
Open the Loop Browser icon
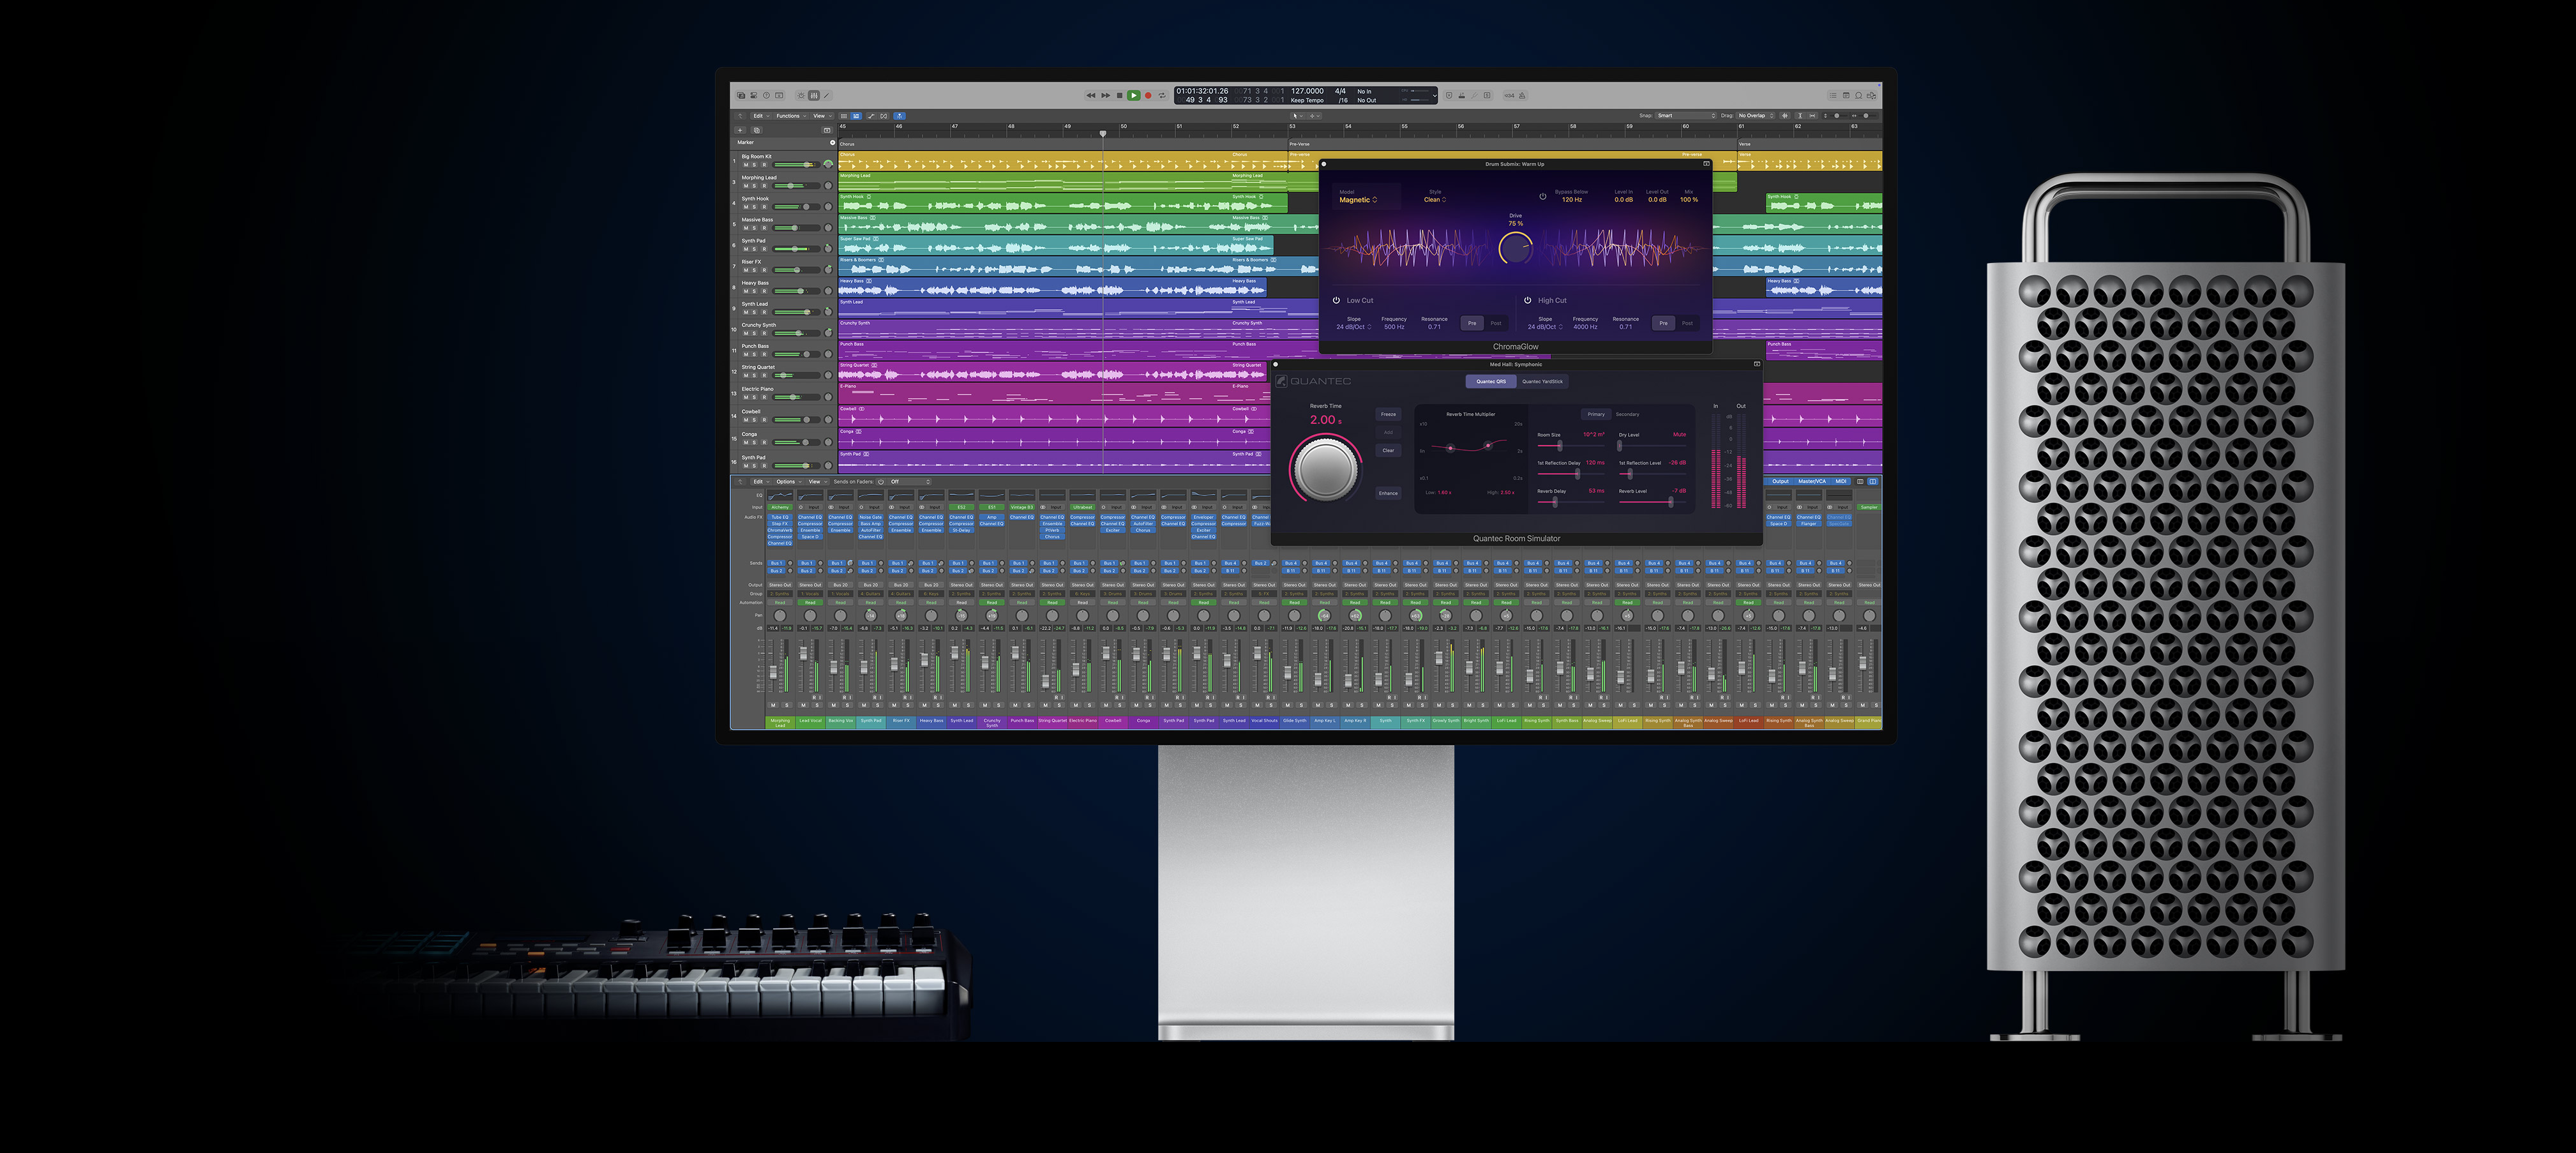(1859, 96)
